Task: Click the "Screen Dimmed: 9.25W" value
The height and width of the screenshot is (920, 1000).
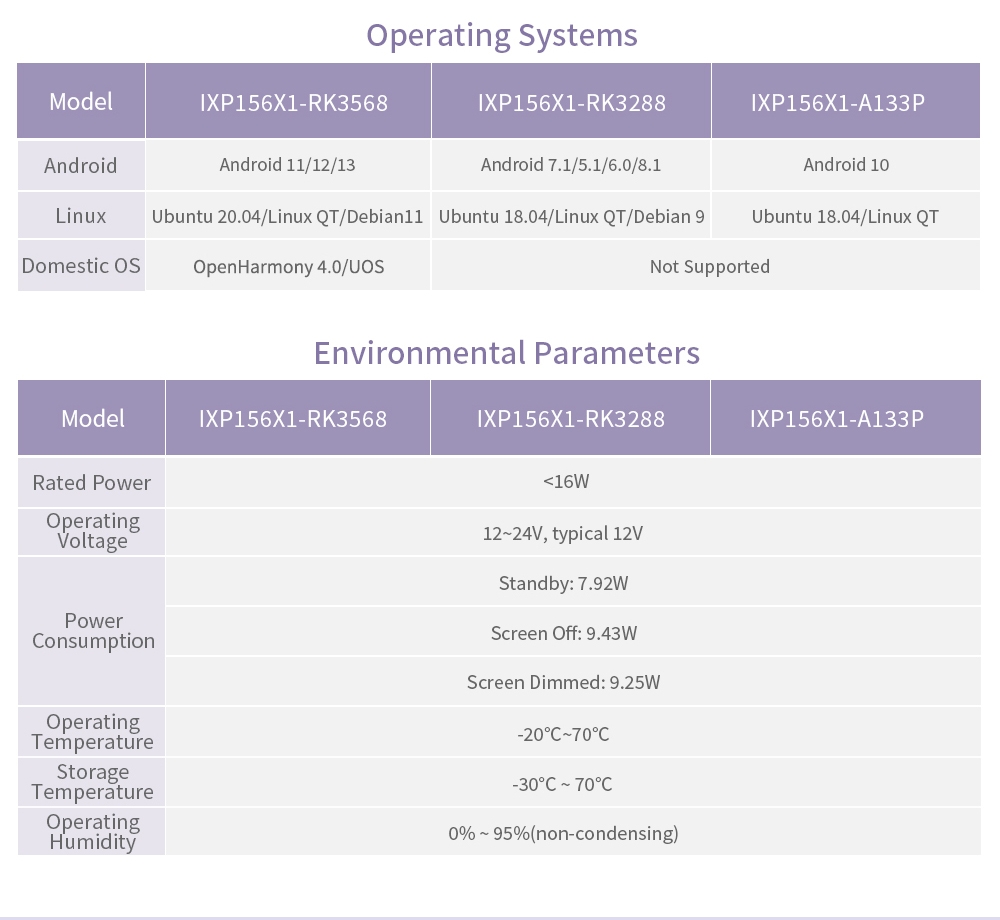Action: click(563, 682)
